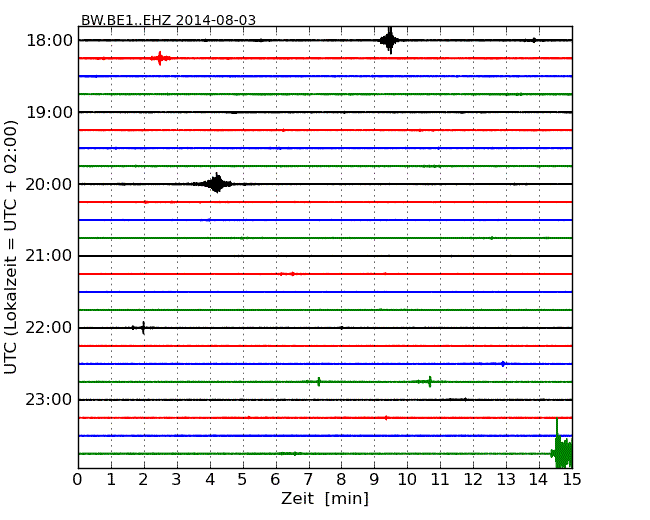Viewport: 650px width, 520px height.
Task: Click x-axis tick label 11
Action: click(x=440, y=480)
